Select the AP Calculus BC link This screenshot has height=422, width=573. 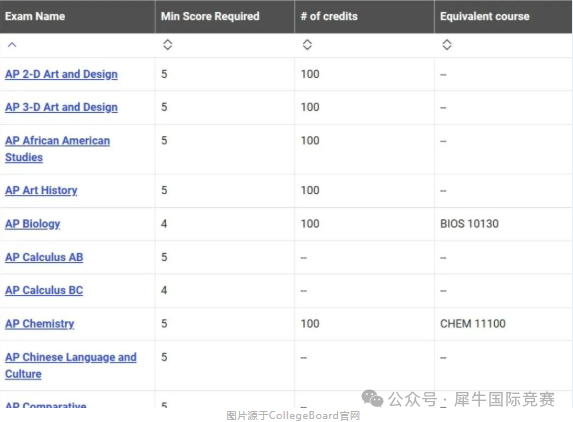pyautogui.click(x=44, y=290)
